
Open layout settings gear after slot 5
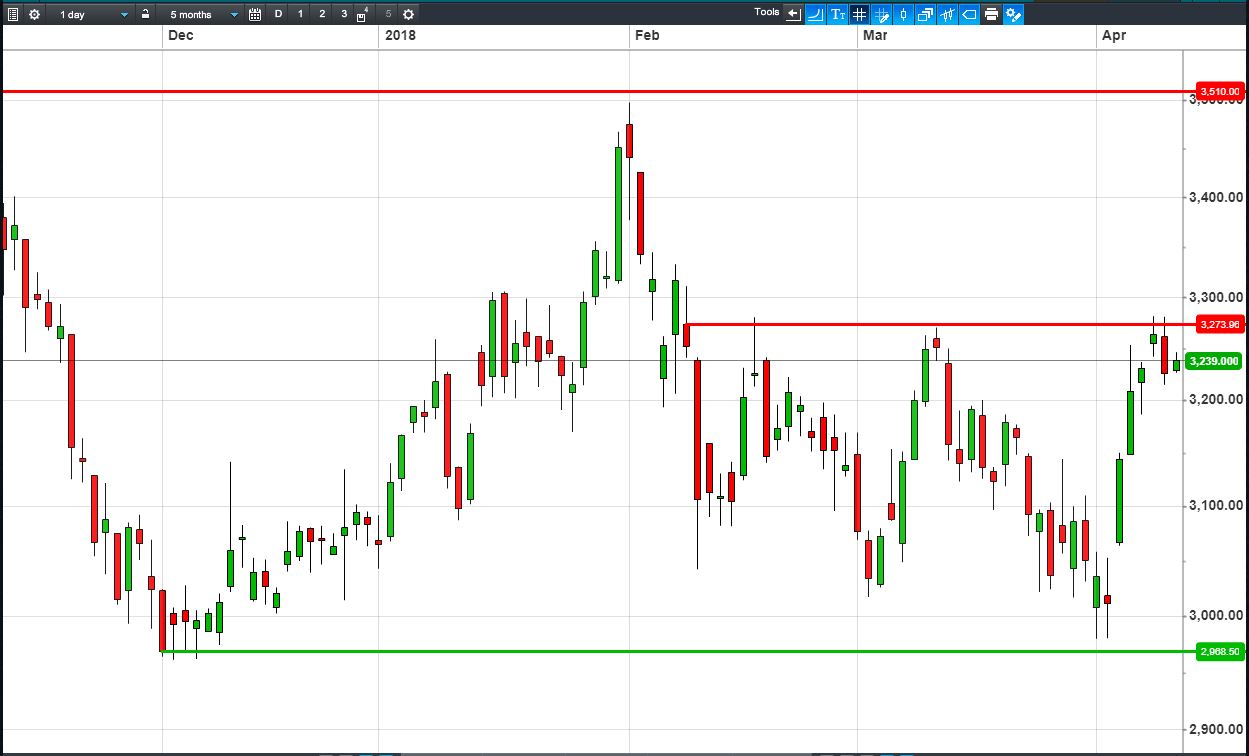(x=408, y=14)
